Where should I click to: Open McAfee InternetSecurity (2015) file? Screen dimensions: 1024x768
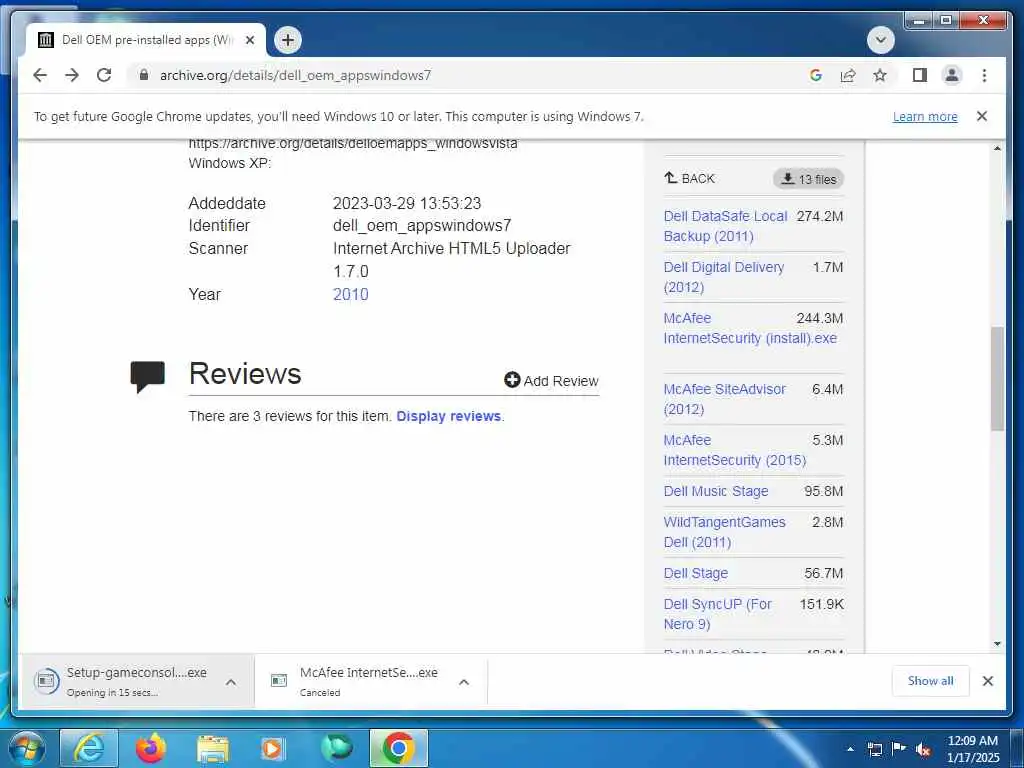point(735,450)
